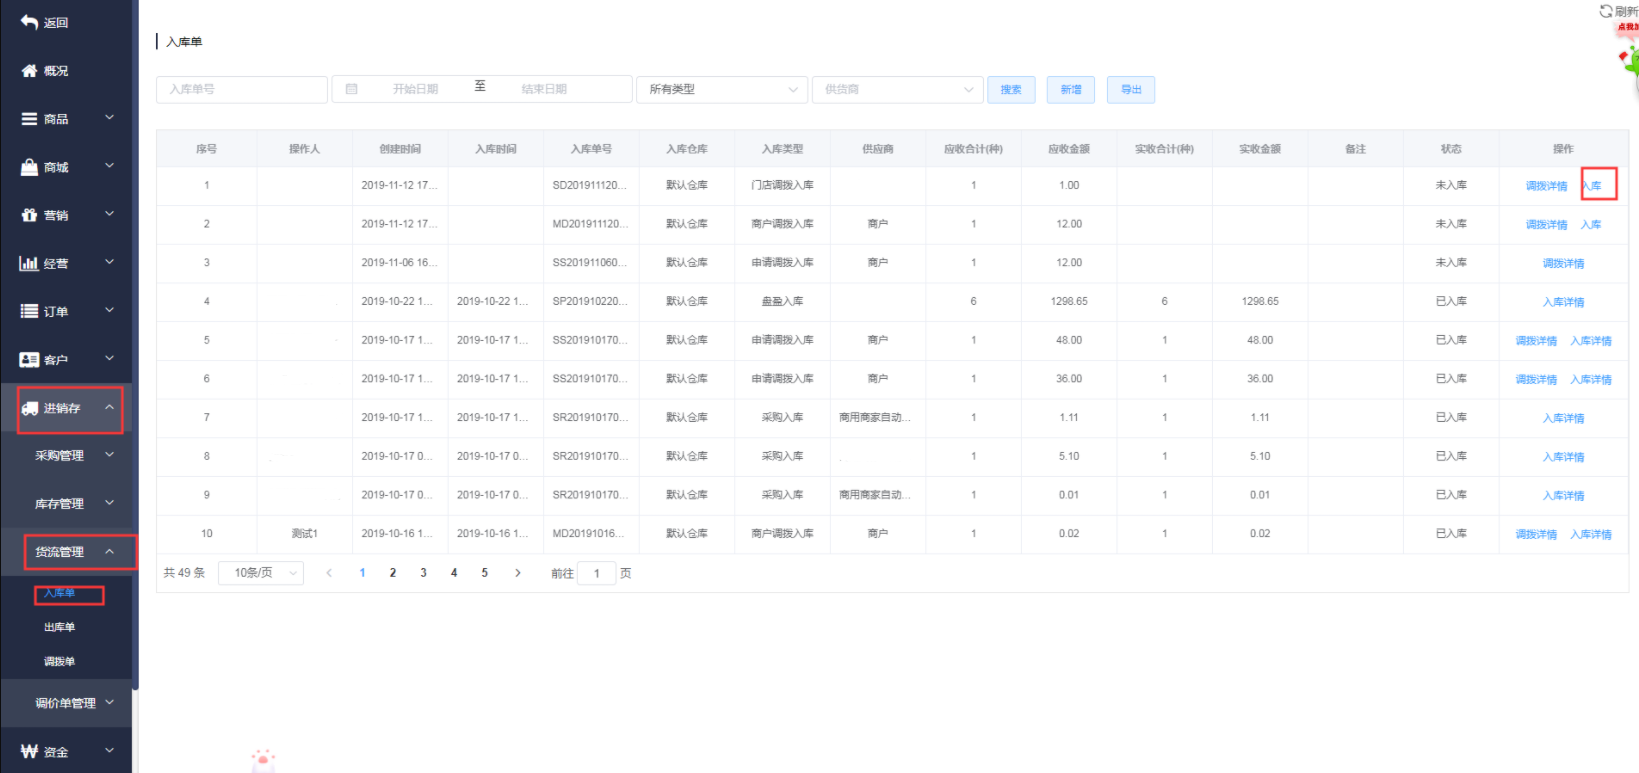The image size is (1639, 773).
Task: Click the 导出 export button
Action: (1131, 90)
